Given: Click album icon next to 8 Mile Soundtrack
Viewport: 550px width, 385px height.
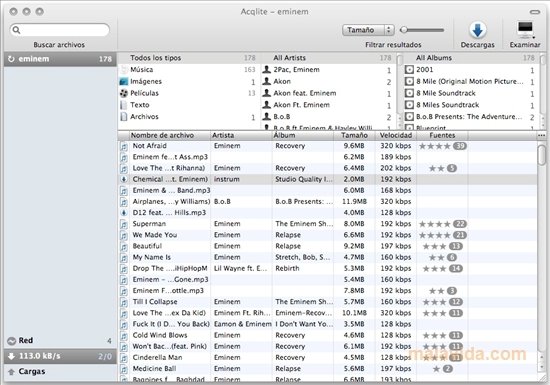Looking at the screenshot, I should (409, 93).
